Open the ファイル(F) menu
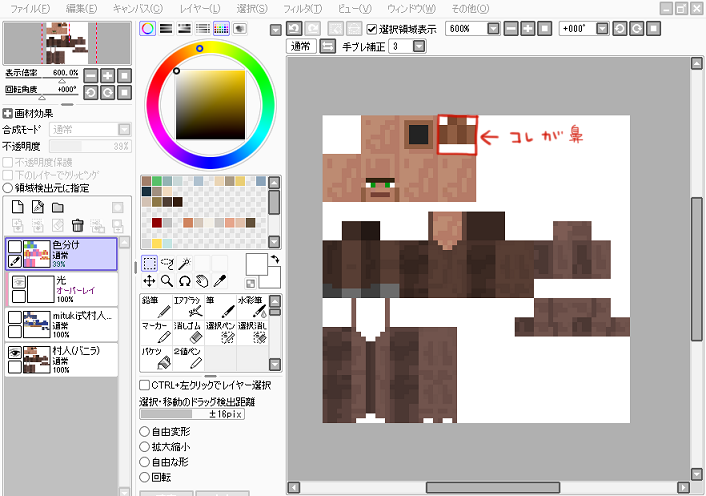The height and width of the screenshot is (496, 706). pos(30,9)
